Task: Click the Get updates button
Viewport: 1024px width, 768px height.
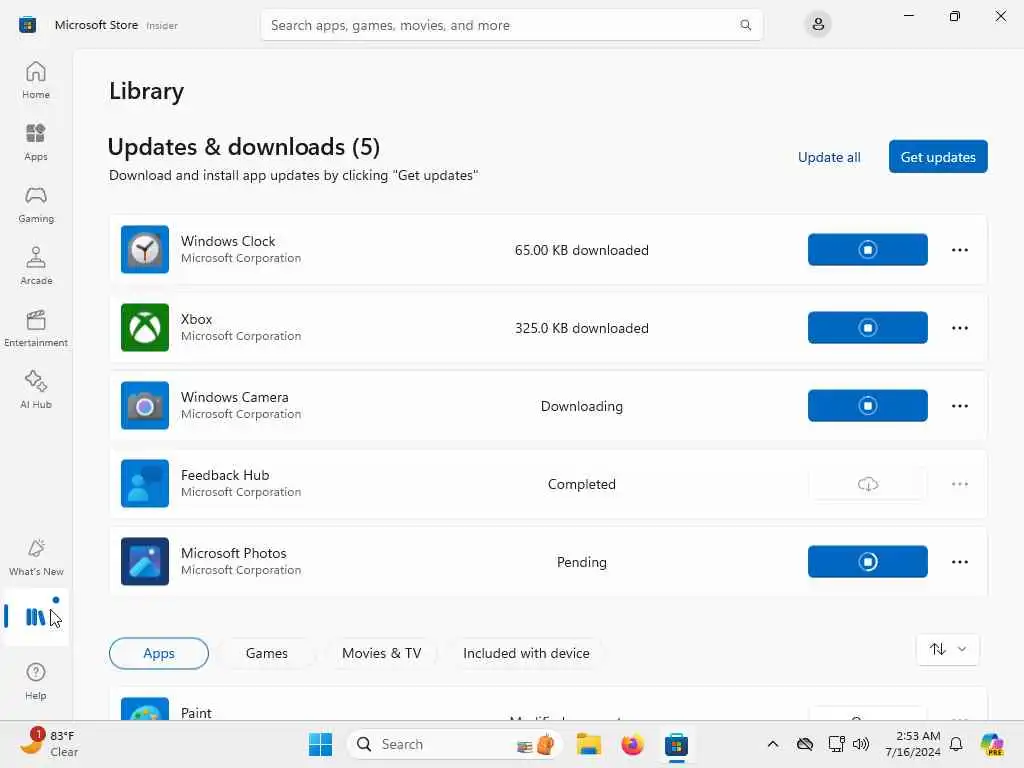Action: (938, 157)
